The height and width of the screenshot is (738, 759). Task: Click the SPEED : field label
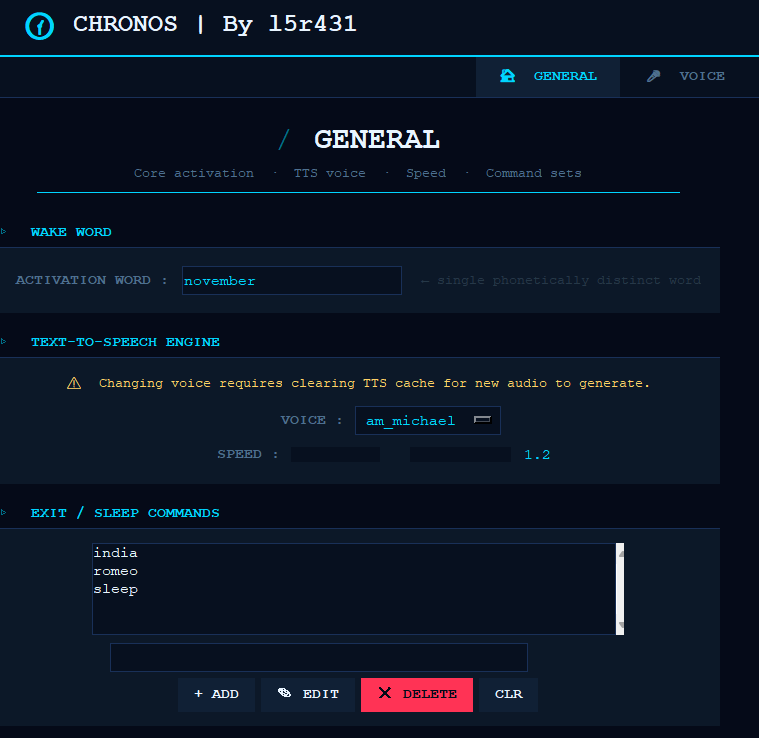point(247,454)
